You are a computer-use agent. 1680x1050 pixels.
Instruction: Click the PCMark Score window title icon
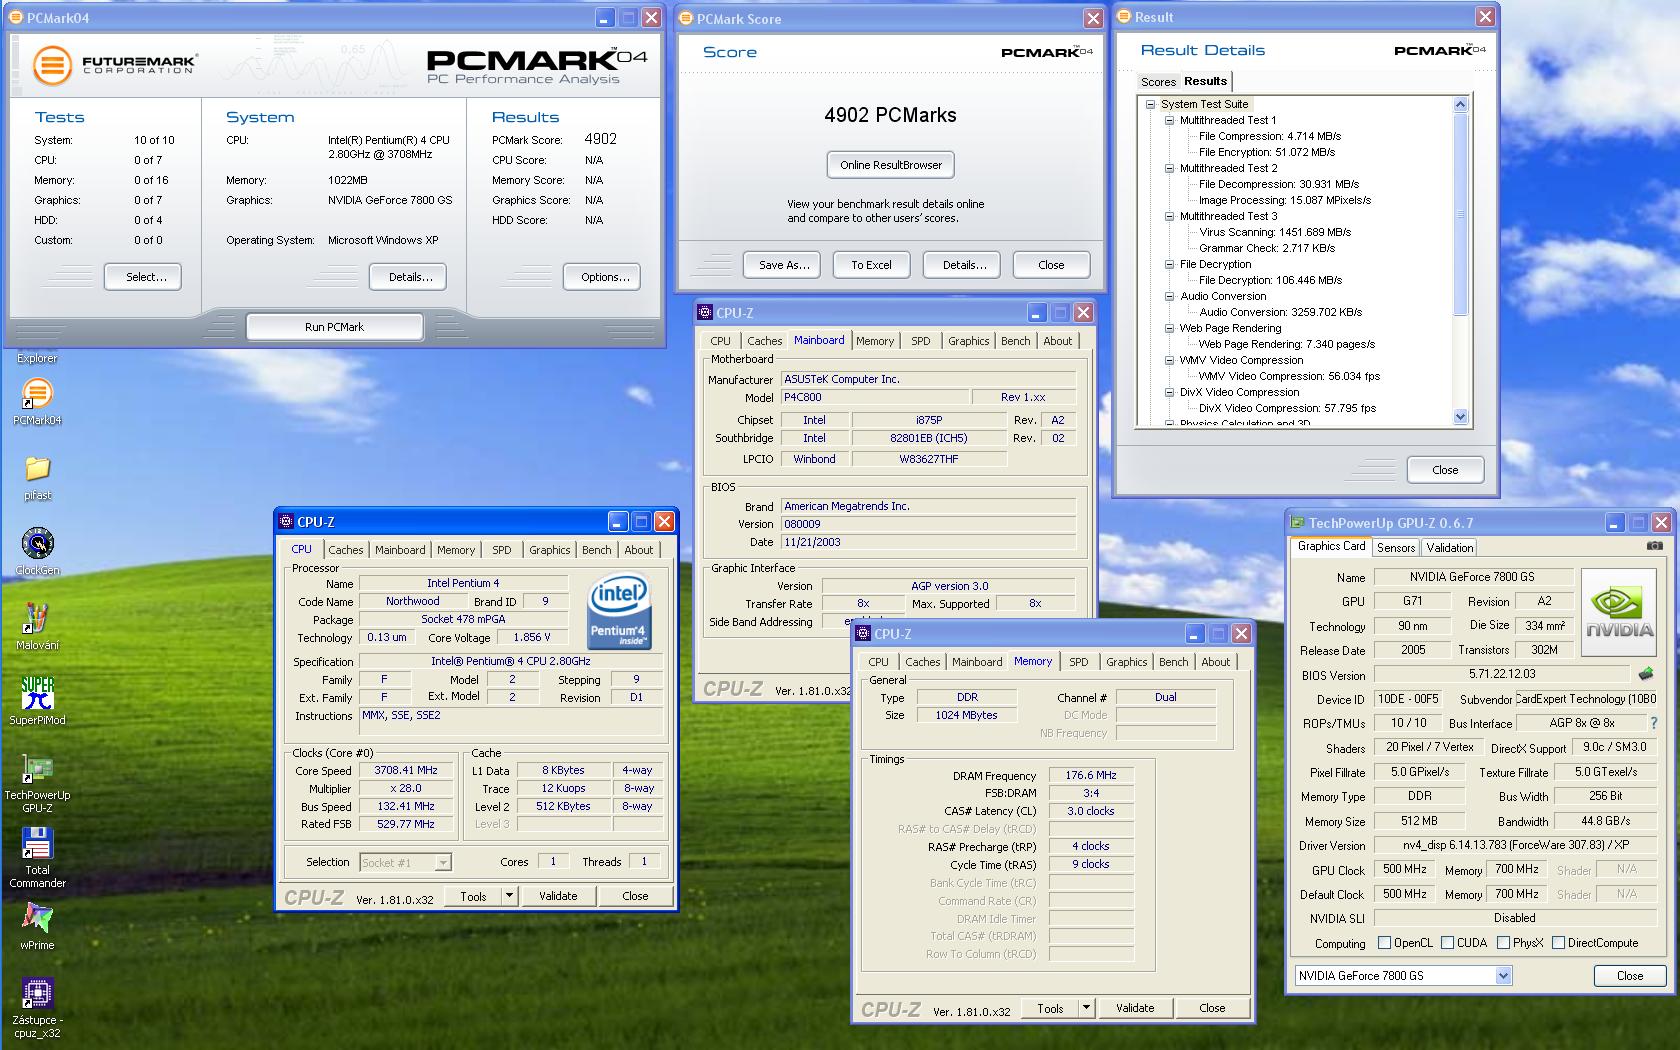pos(686,18)
